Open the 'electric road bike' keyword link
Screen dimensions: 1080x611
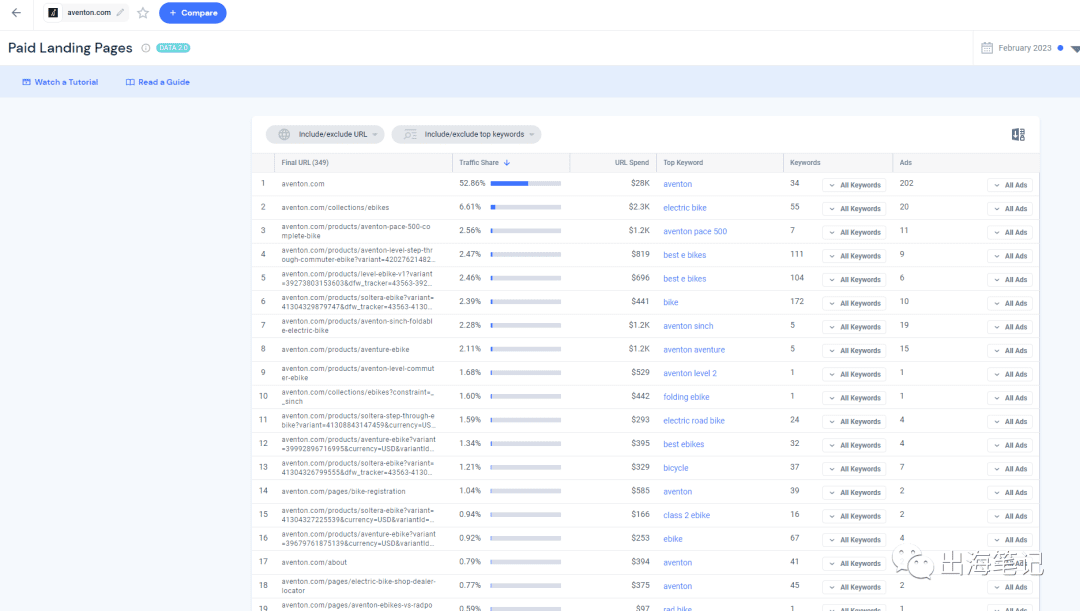[694, 421]
